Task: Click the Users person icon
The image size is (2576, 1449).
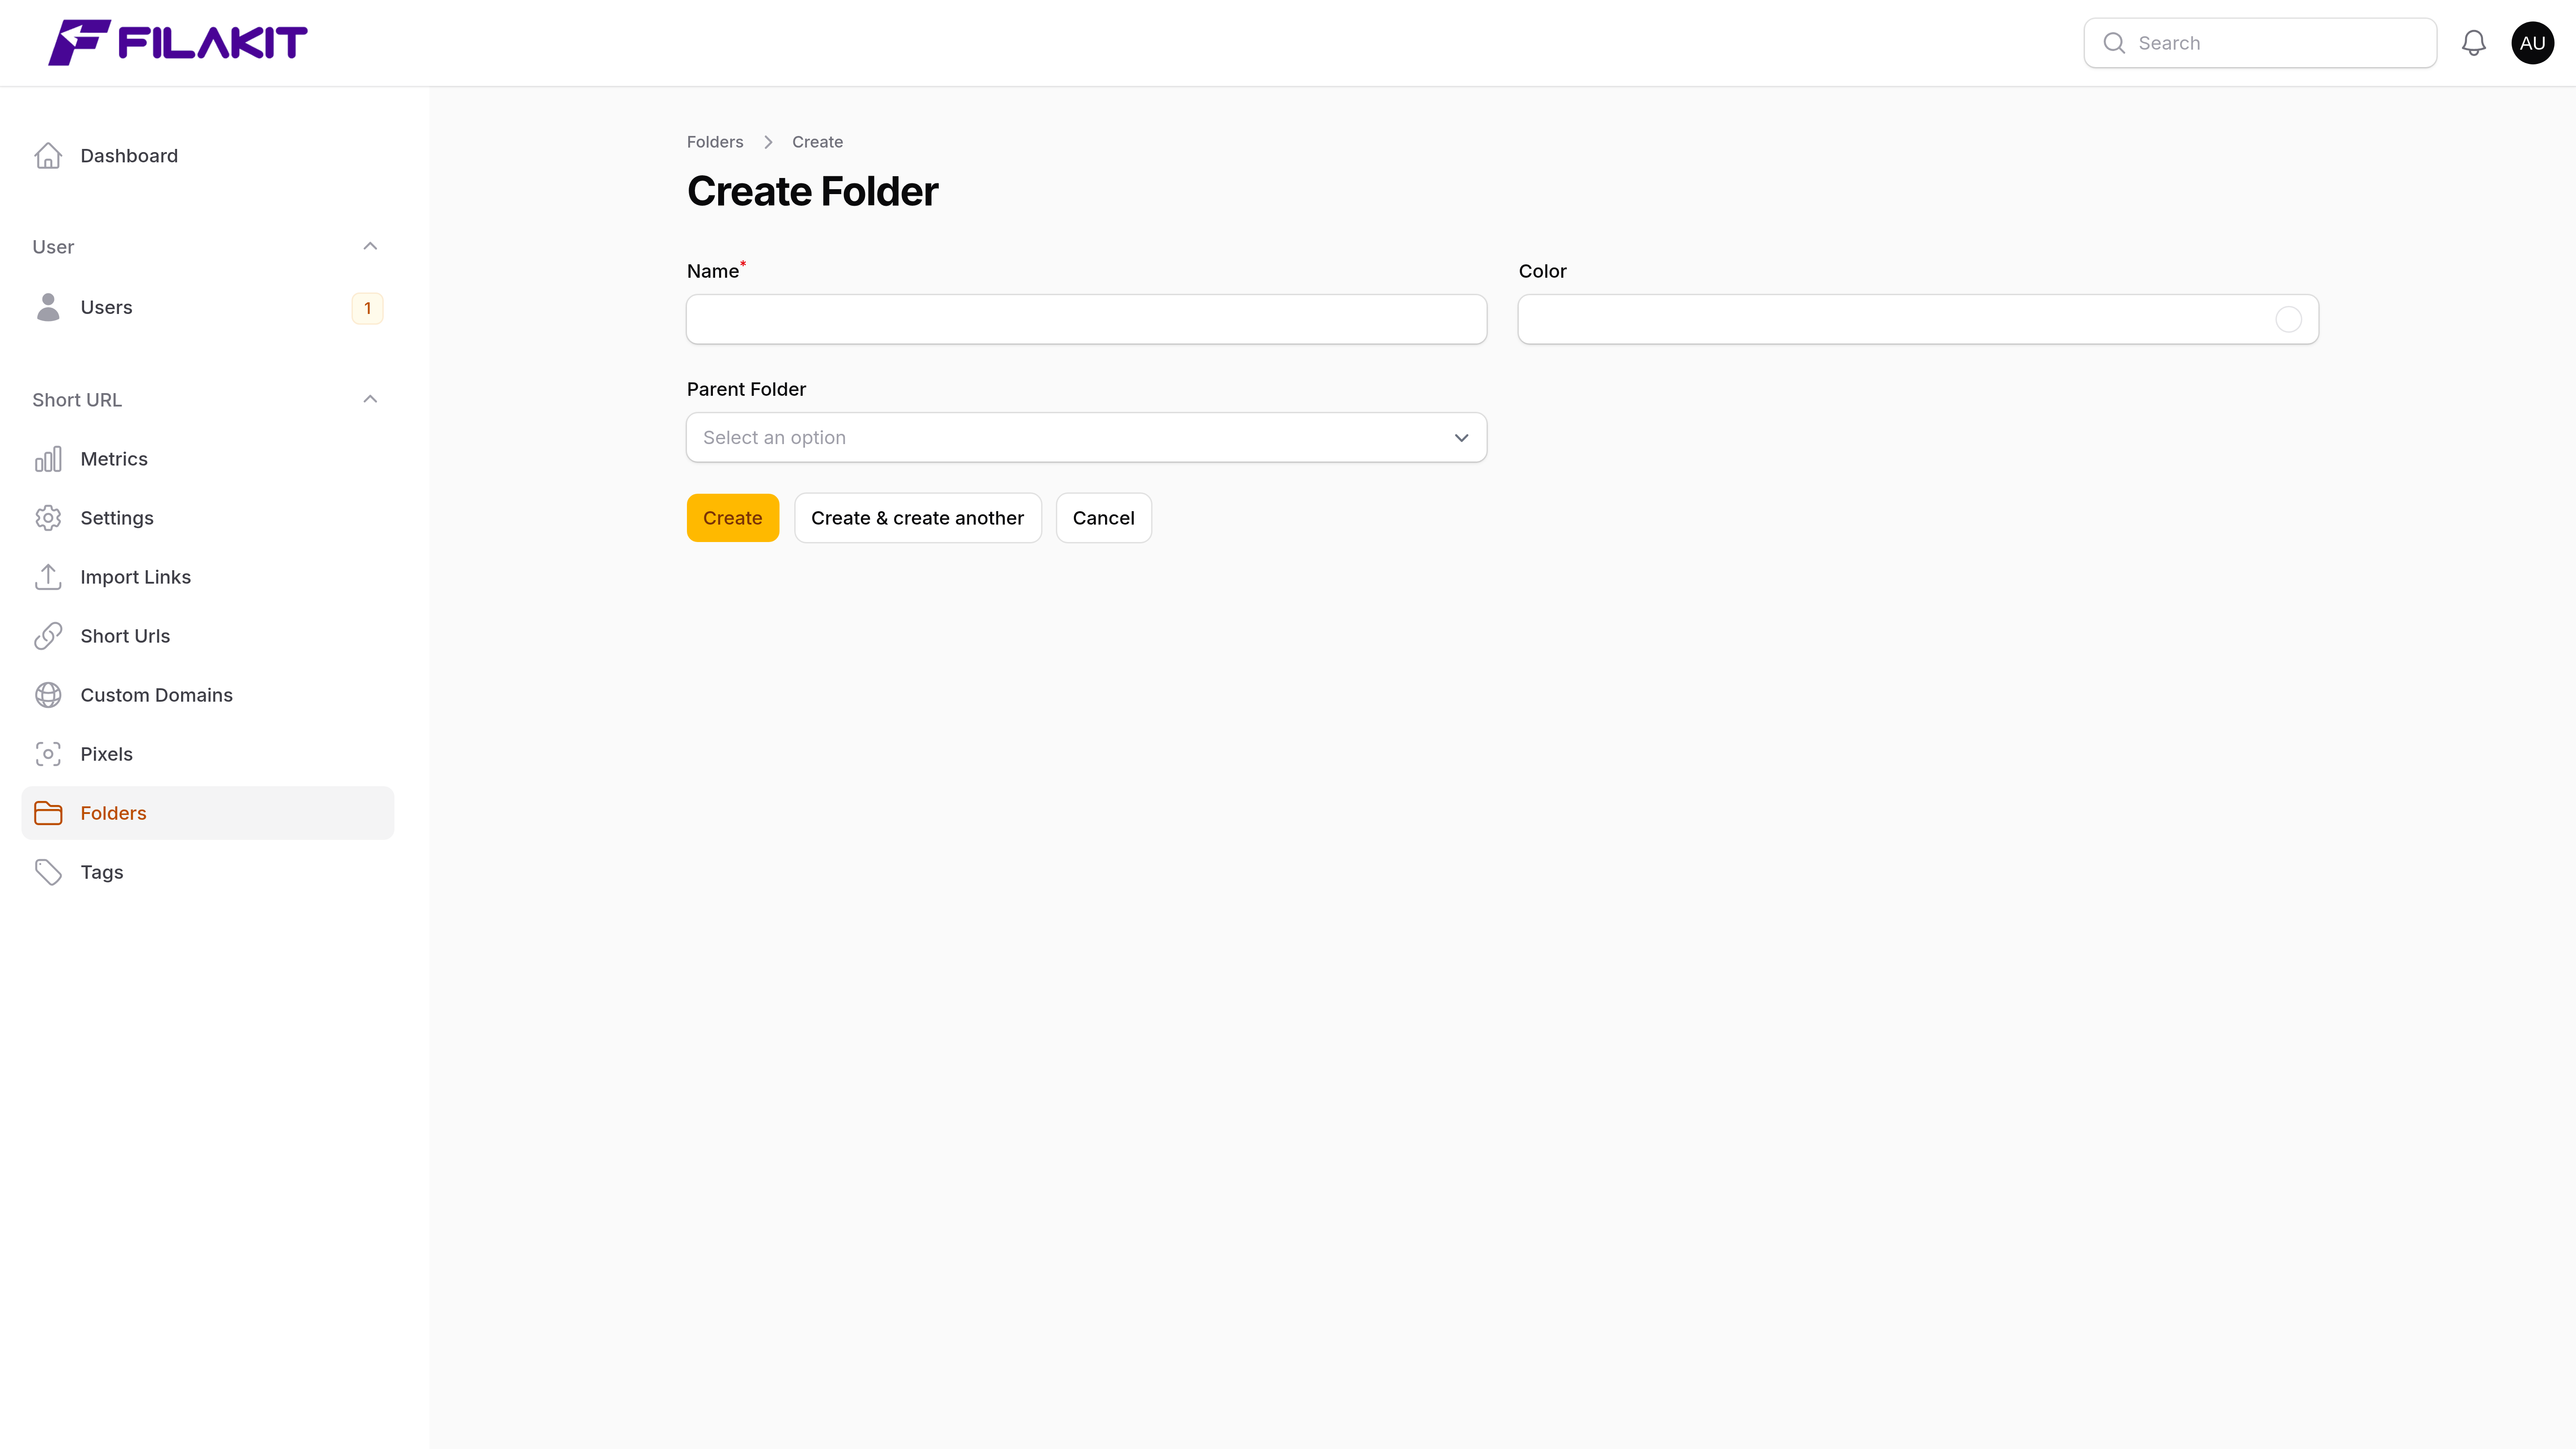Action: click(x=48, y=307)
